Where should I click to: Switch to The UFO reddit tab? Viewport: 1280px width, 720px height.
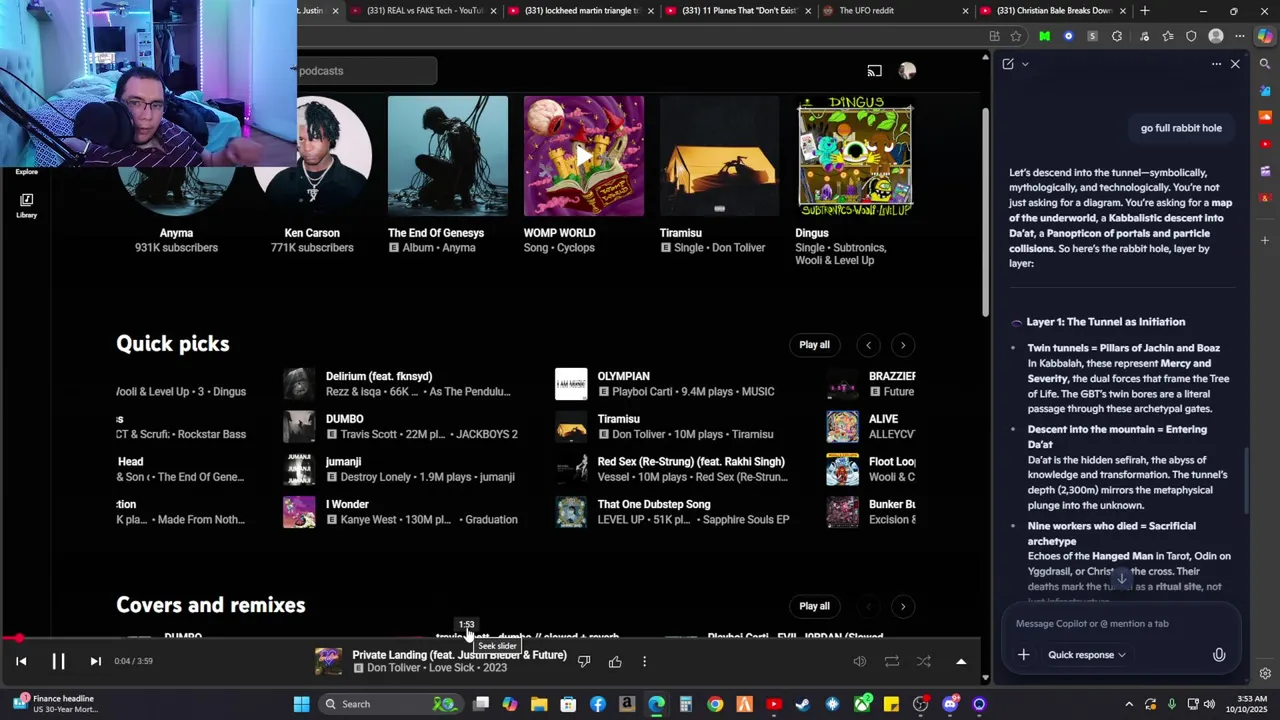coord(895,11)
